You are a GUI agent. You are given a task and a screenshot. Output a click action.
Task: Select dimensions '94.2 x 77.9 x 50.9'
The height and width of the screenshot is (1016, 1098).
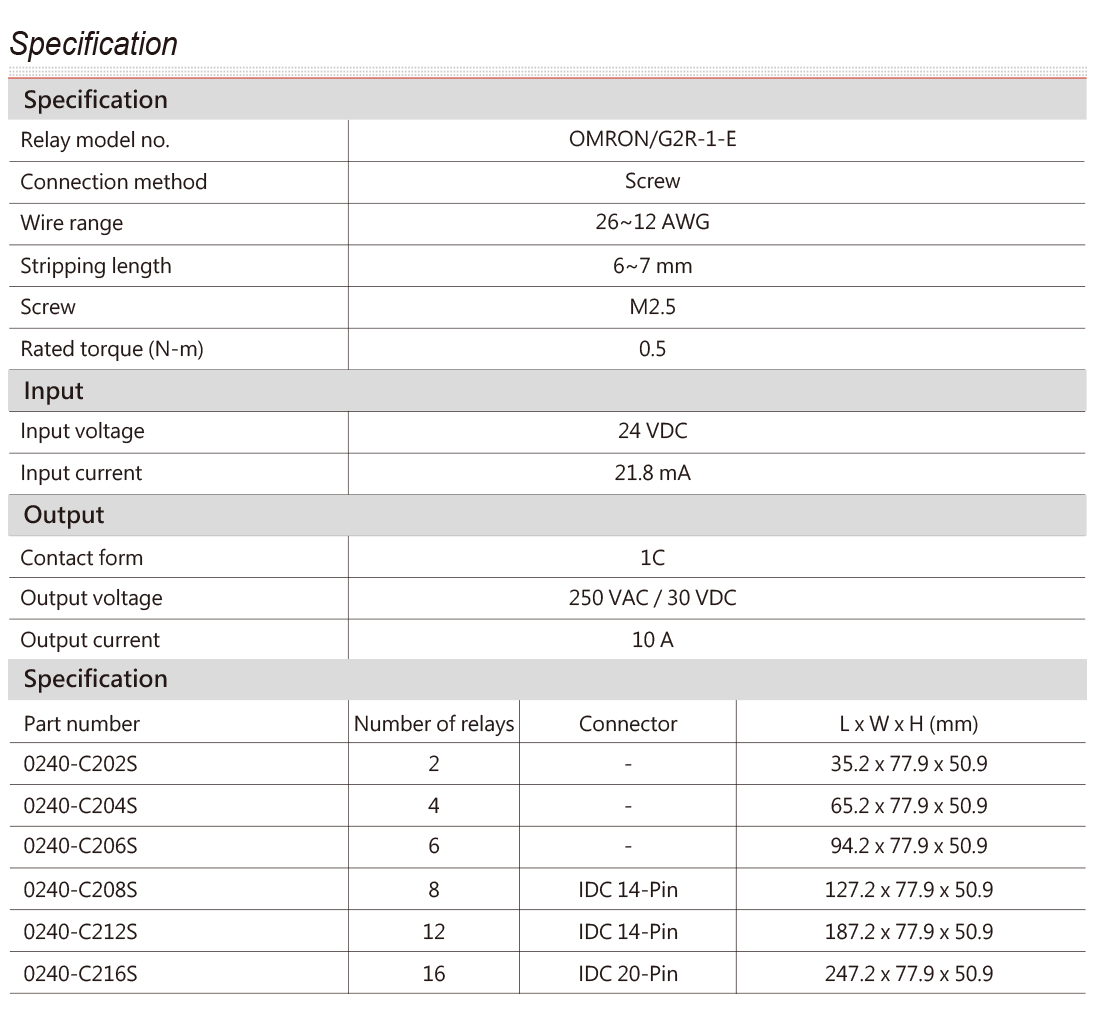click(x=908, y=847)
